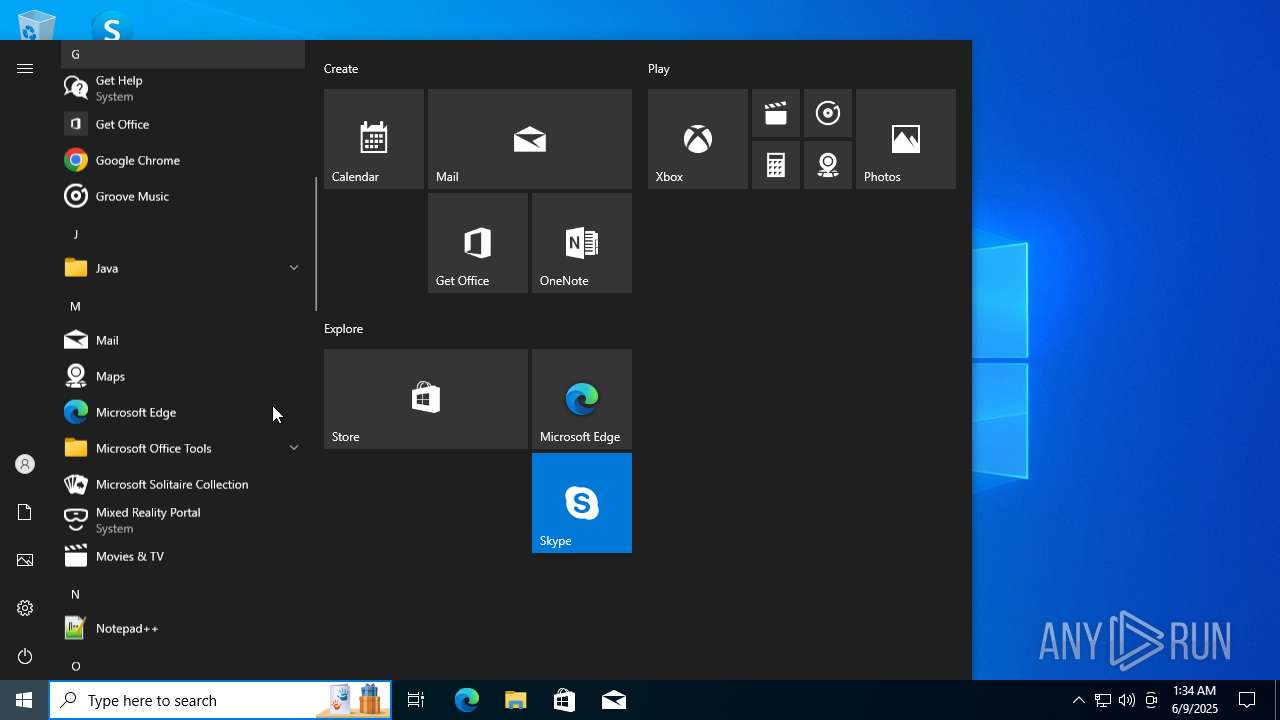The image size is (1280, 720).
Task: Launch Microsoft Edge from the app list
Action: 183,412
